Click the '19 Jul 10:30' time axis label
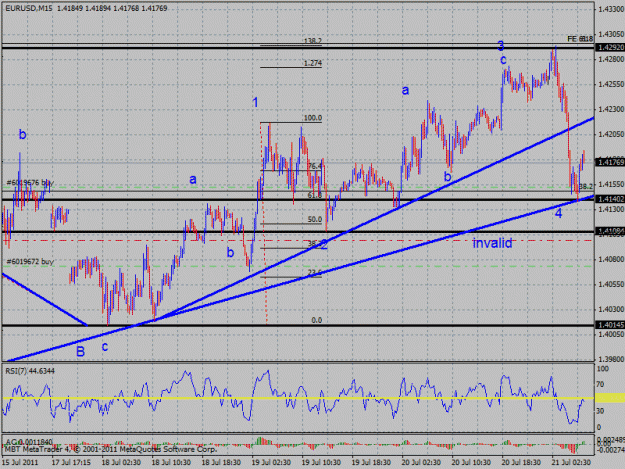Image resolution: width=625 pixels, height=469 pixels. click(x=321, y=462)
